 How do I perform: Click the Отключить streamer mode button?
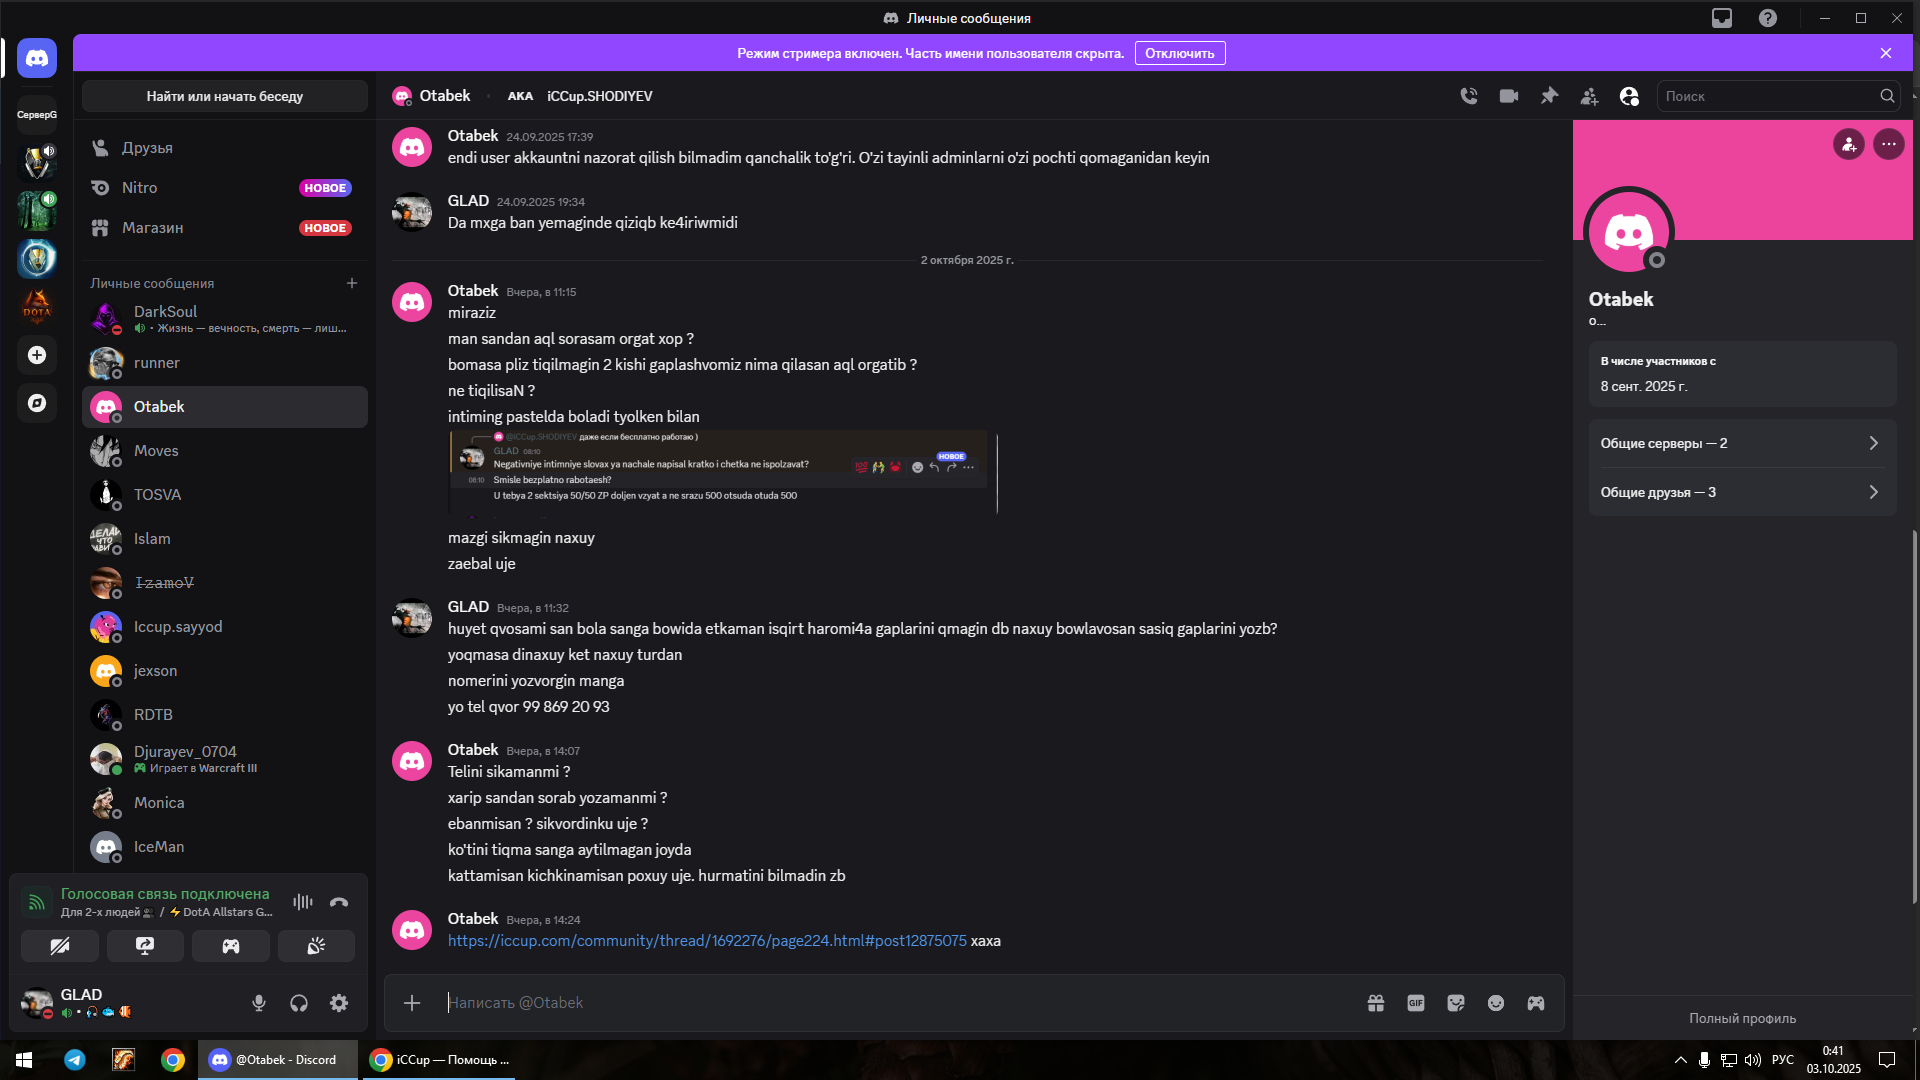point(1179,53)
